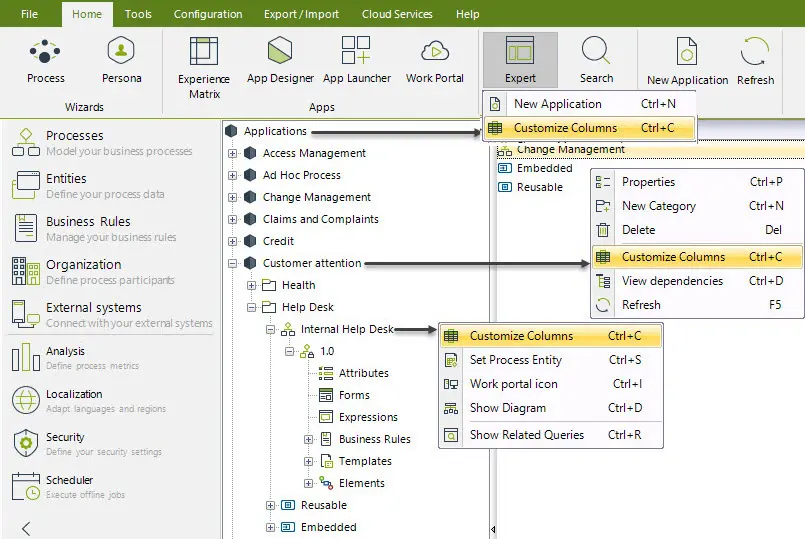Collapse the Internal Help Desk process
This screenshot has height=539, width=805.
coord(271,330)
